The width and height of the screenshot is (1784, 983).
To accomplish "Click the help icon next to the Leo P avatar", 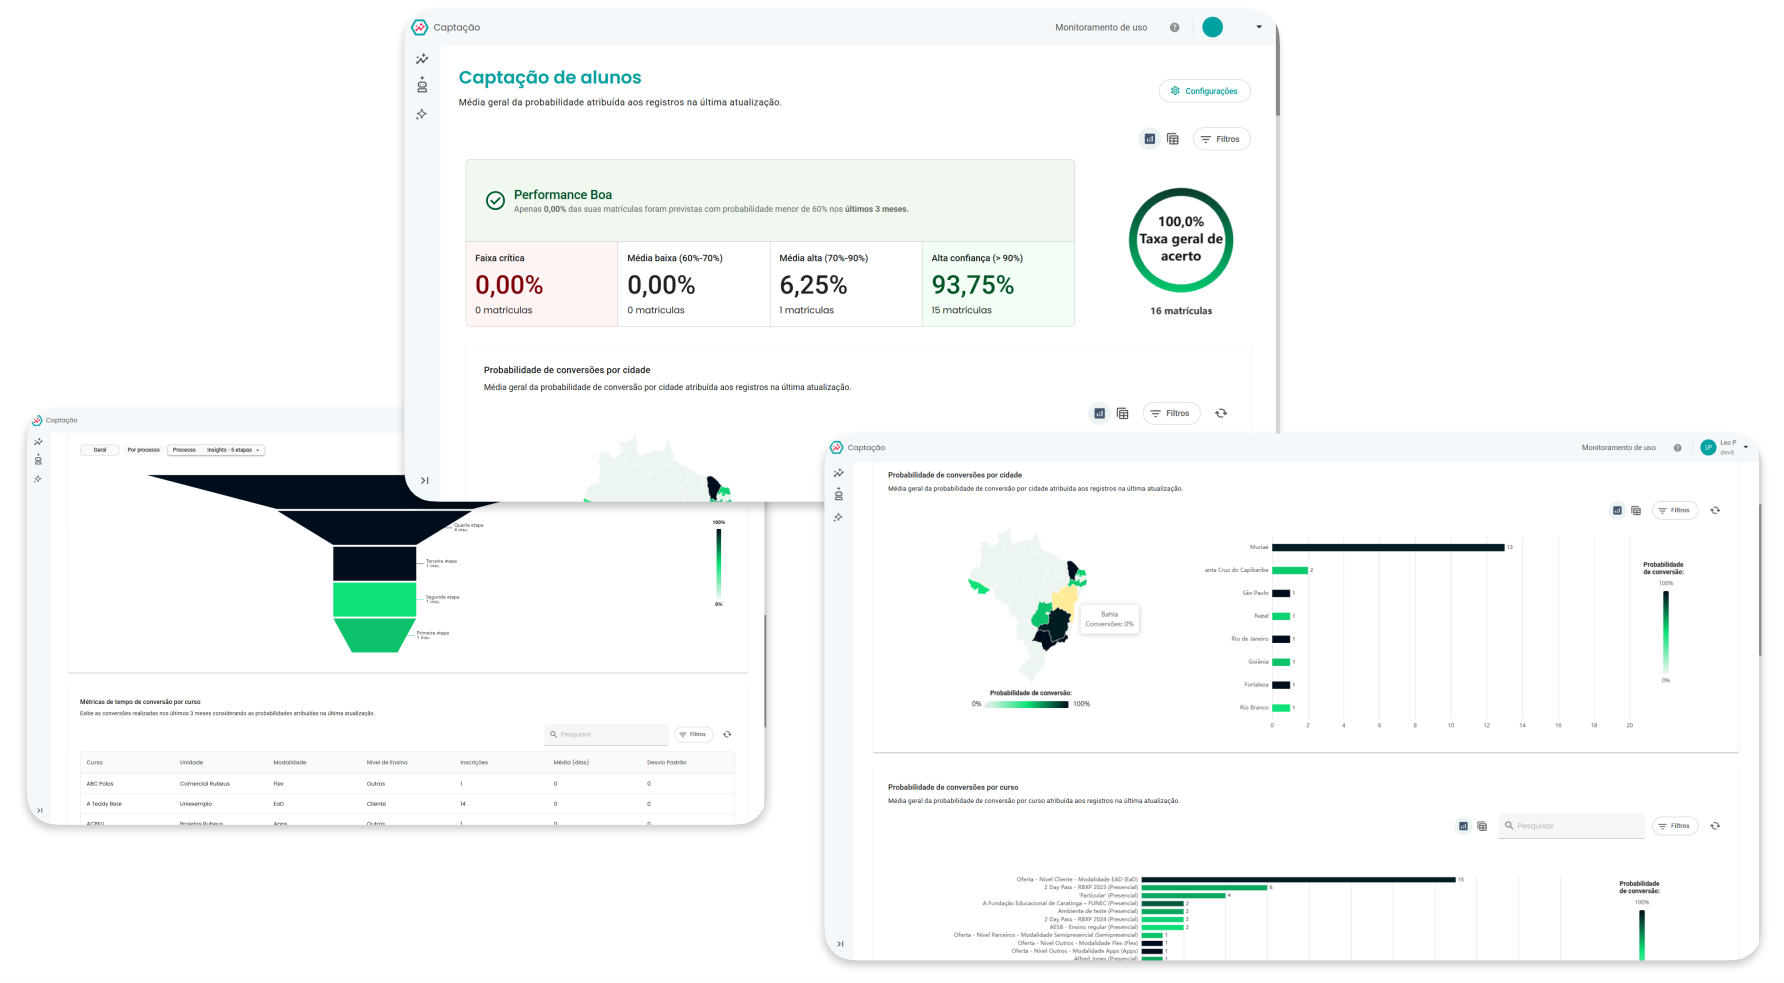I will (1677, 448).
